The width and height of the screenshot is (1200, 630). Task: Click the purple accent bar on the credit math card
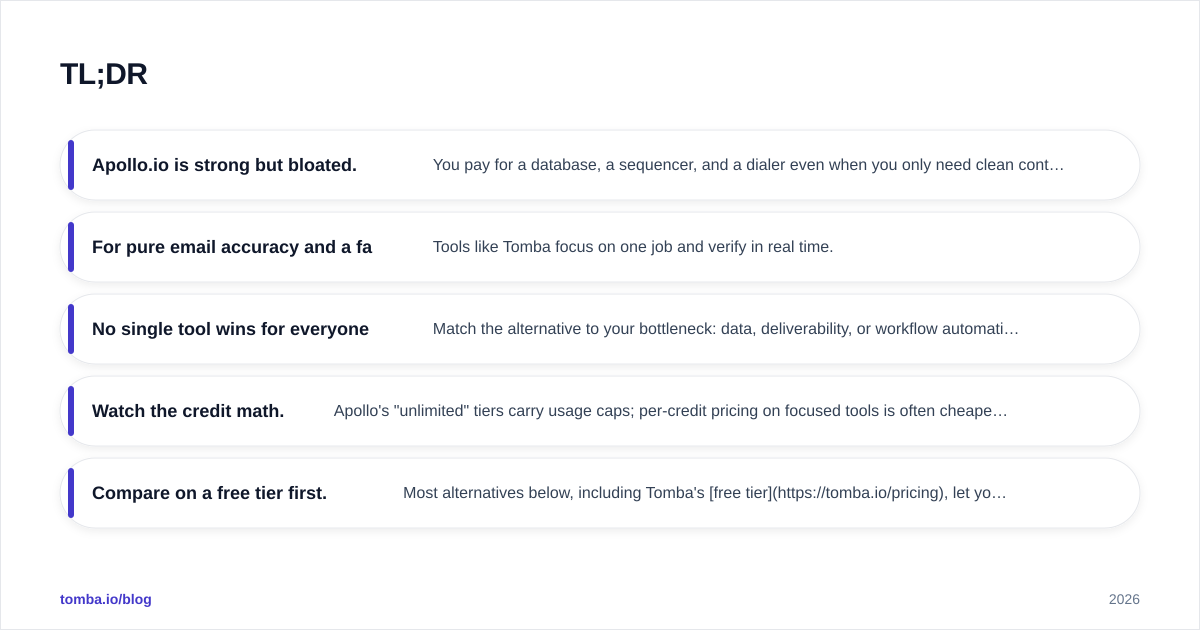[x=71, y=411]
